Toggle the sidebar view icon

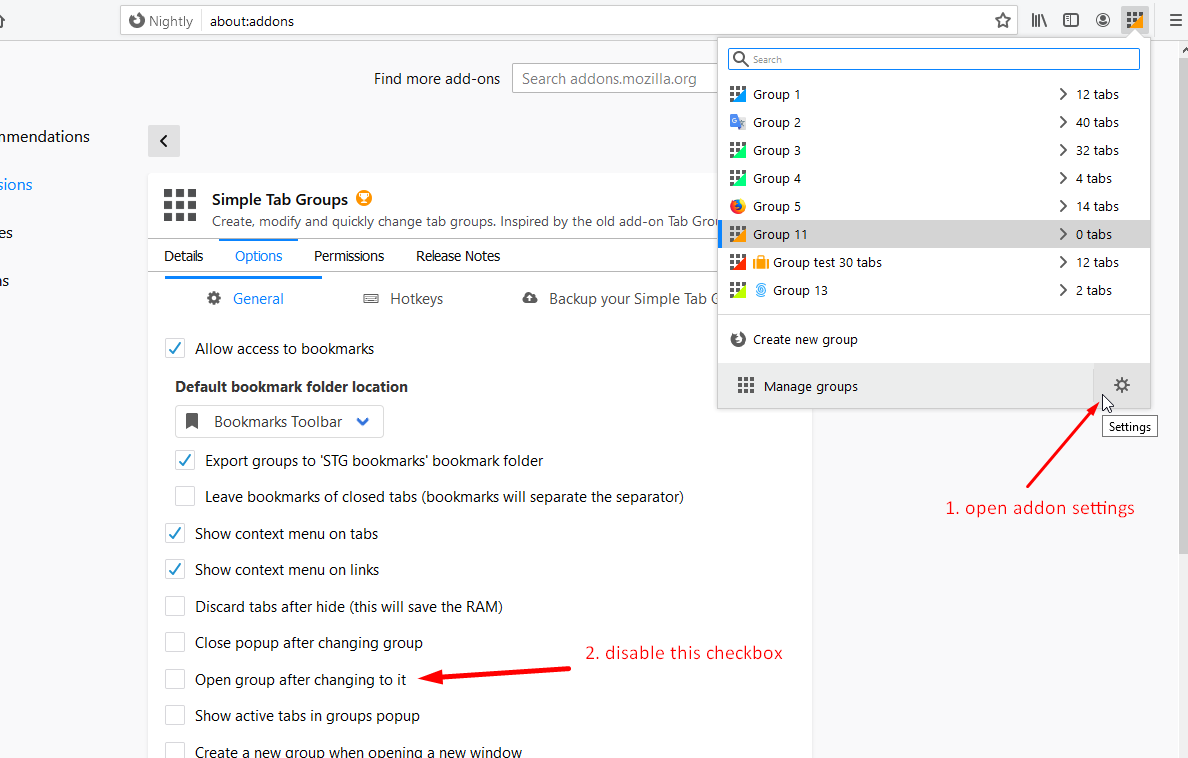(1071, 20)
